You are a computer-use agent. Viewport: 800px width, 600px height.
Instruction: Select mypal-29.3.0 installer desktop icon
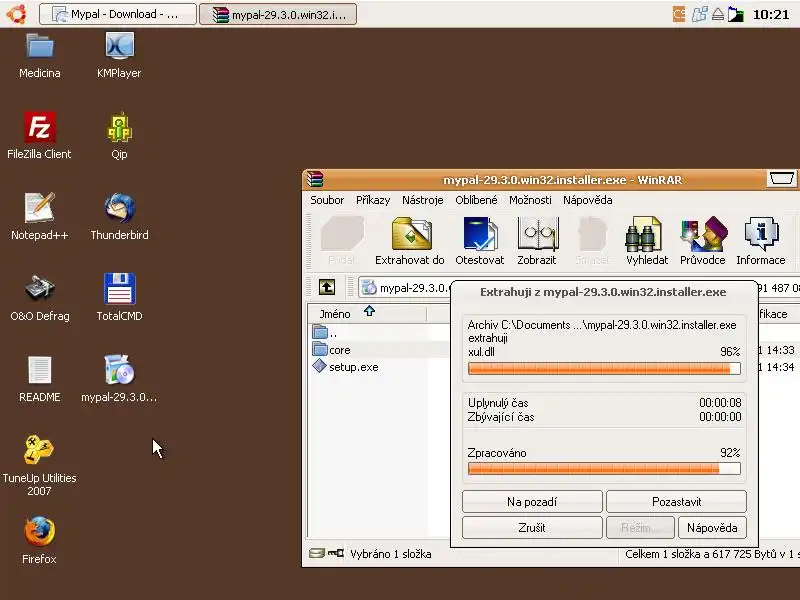click(119, 379)
